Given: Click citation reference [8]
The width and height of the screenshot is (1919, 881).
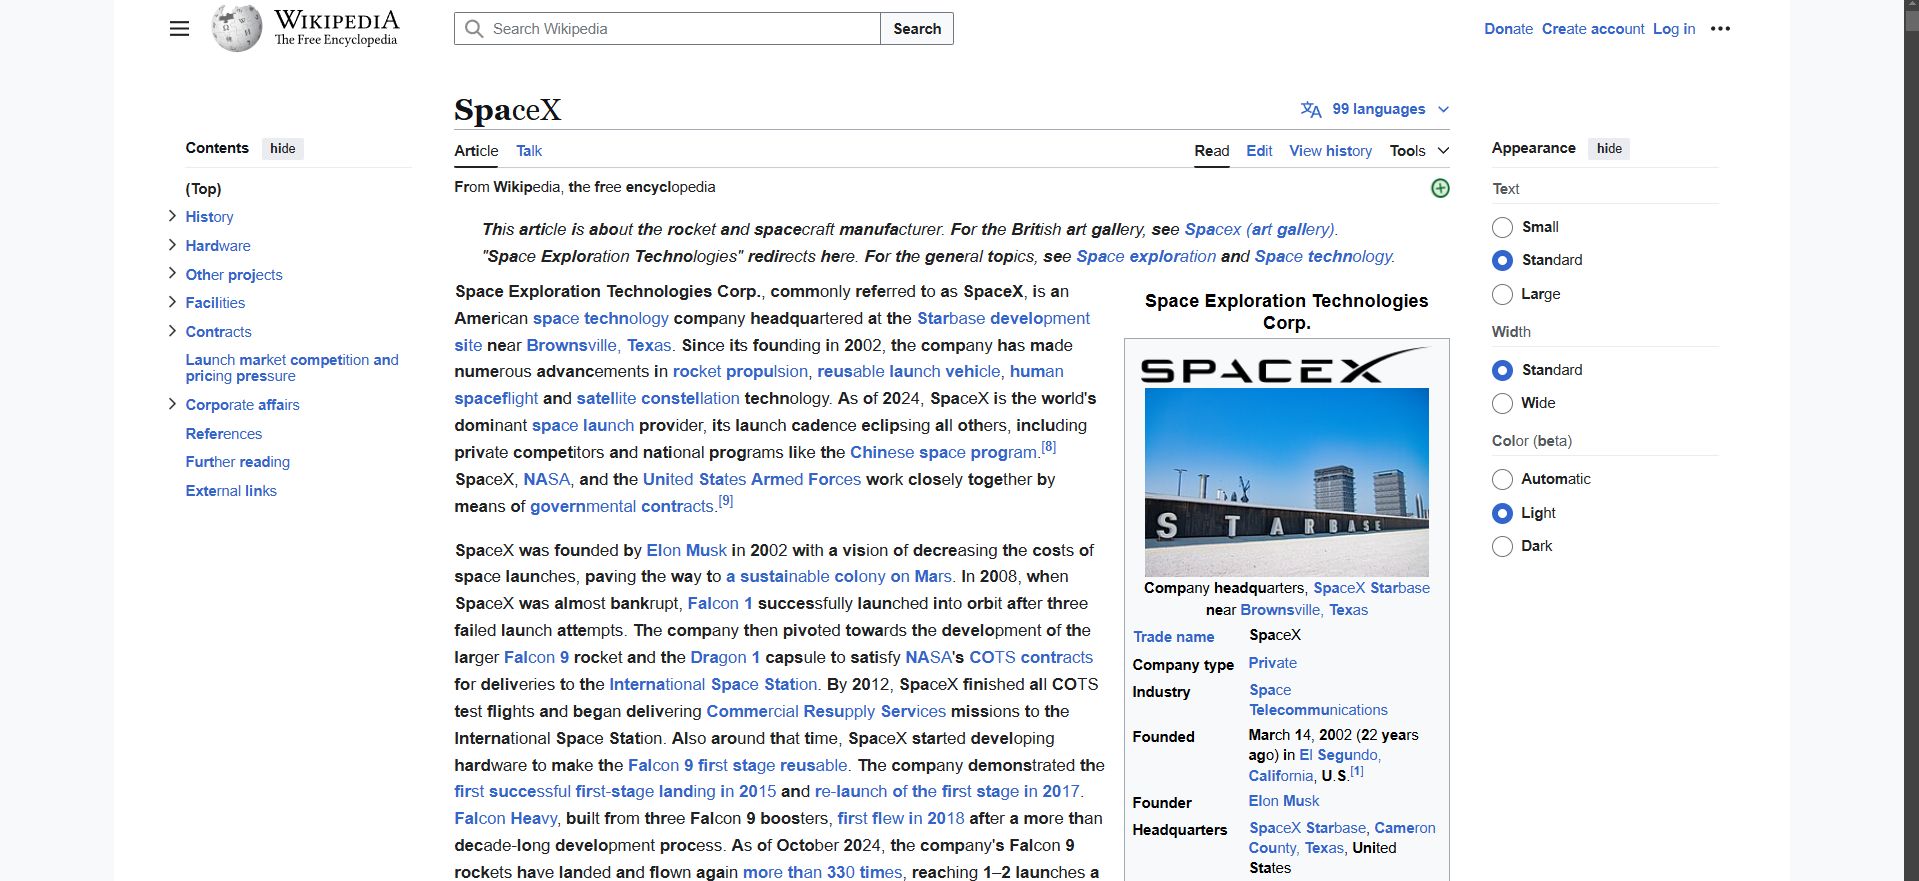Looking at the screenshot, I should coord(1048,447).
